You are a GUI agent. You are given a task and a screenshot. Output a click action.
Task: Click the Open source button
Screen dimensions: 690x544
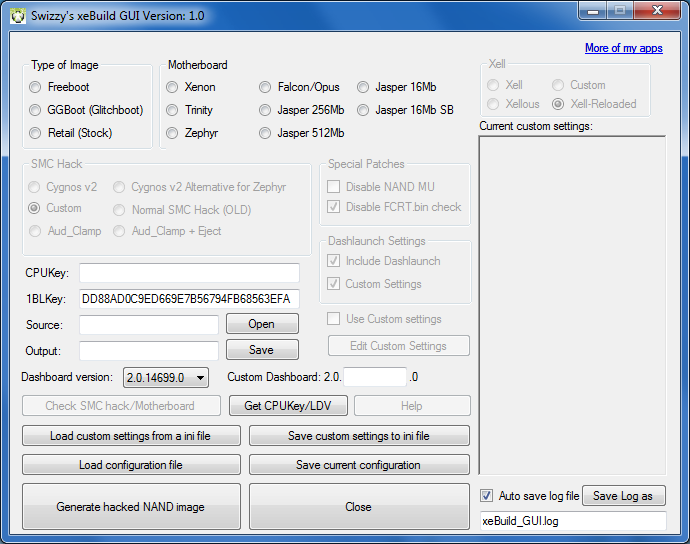click(262, 324)
